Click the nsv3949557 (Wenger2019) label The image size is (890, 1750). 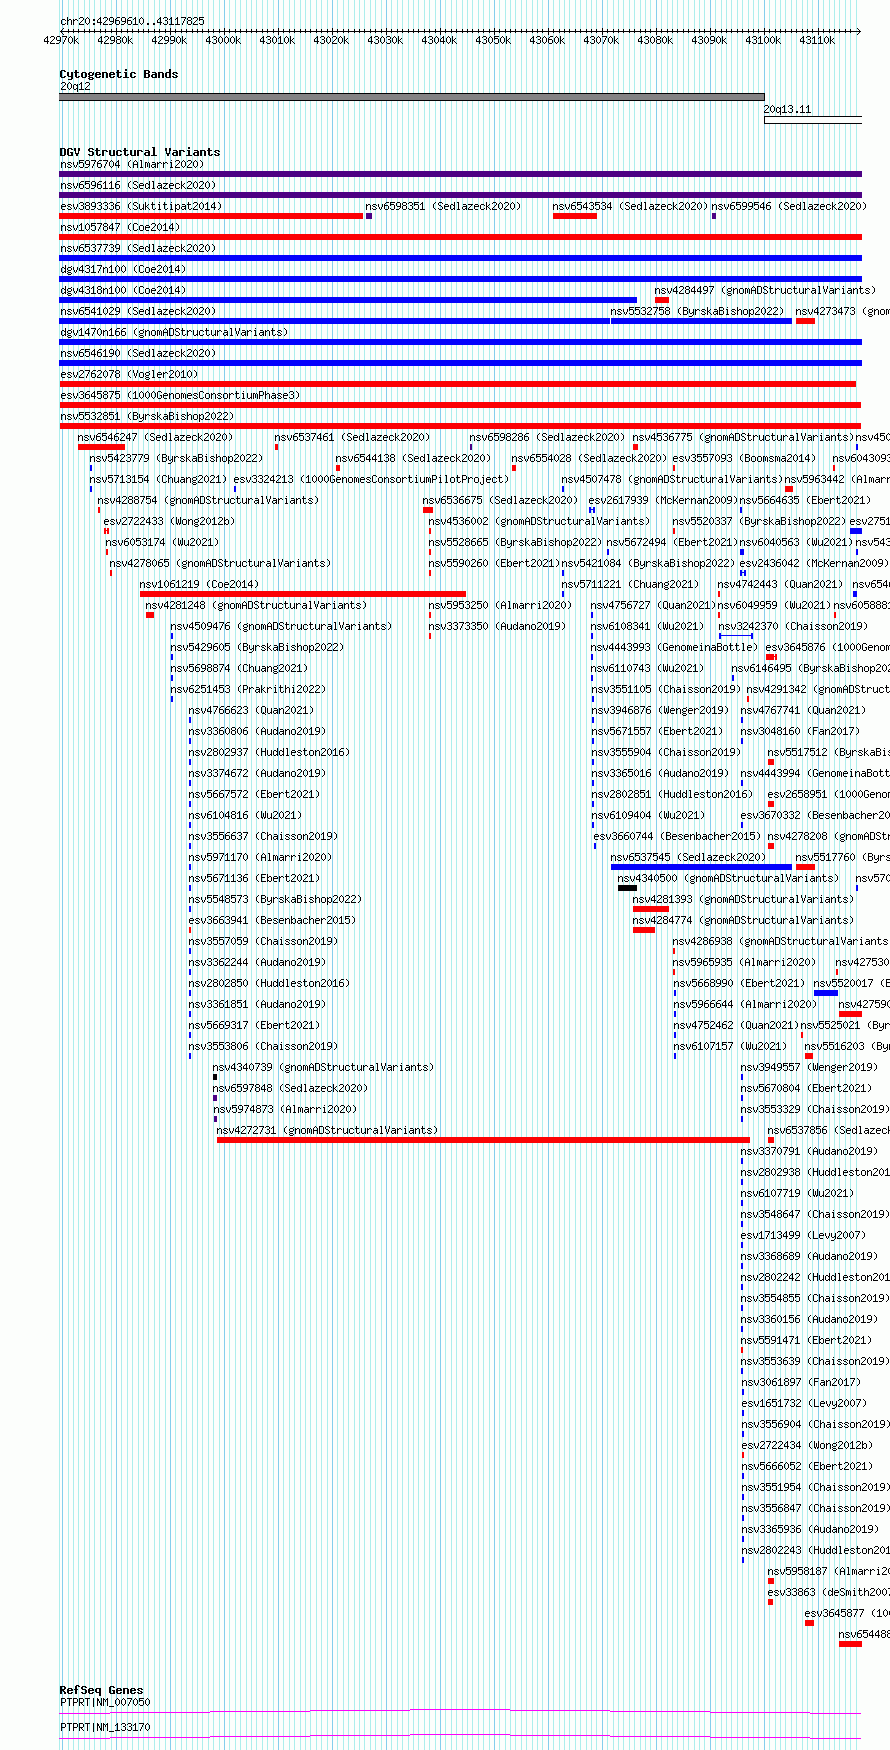coord(811,1067)
